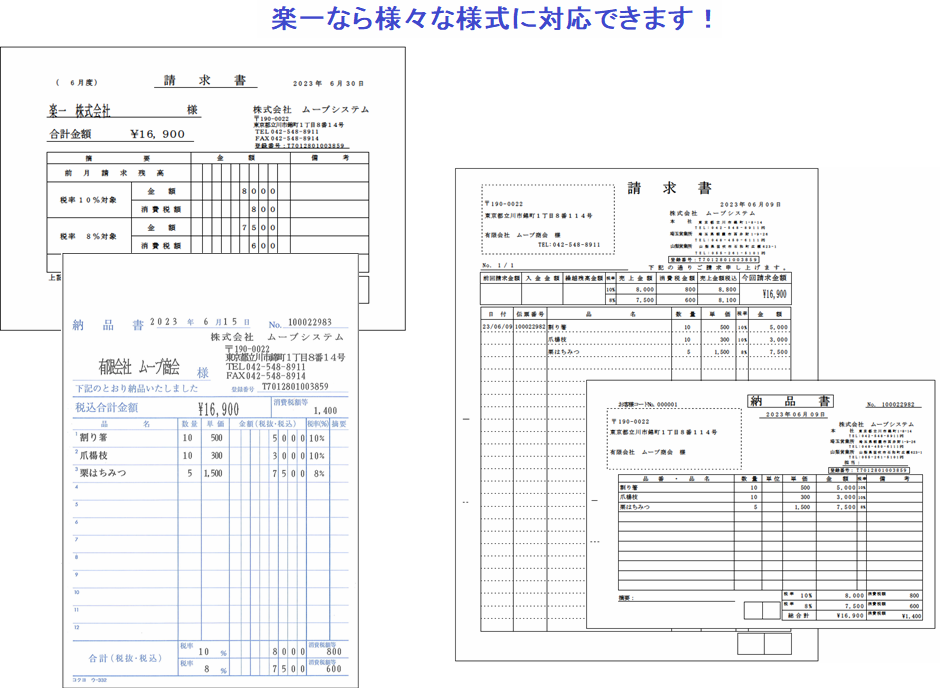940x688 pixels.
Task: Click the blue 納品書 title
Action: point(108,325)
